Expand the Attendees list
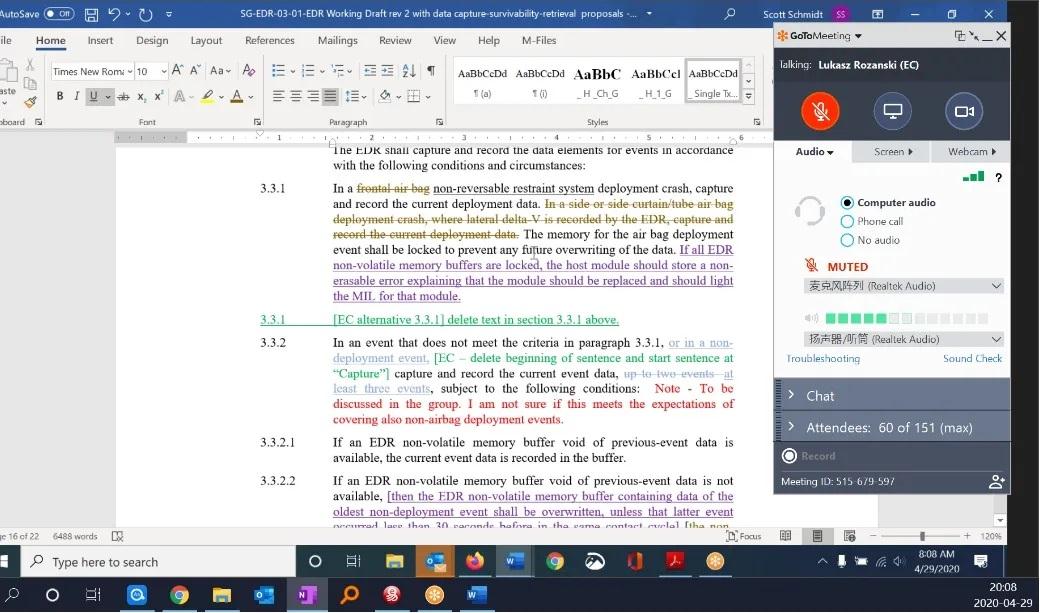 coord(892,427)
